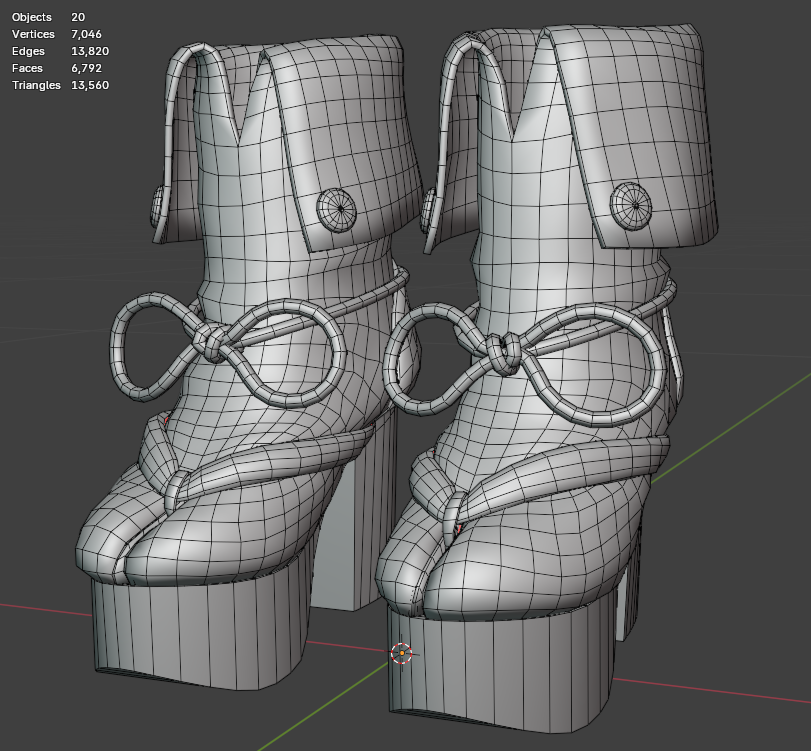The image size is (811, 751).
Task: Click the rope bow knot on the left boot
Action: [x=211, y=343]
